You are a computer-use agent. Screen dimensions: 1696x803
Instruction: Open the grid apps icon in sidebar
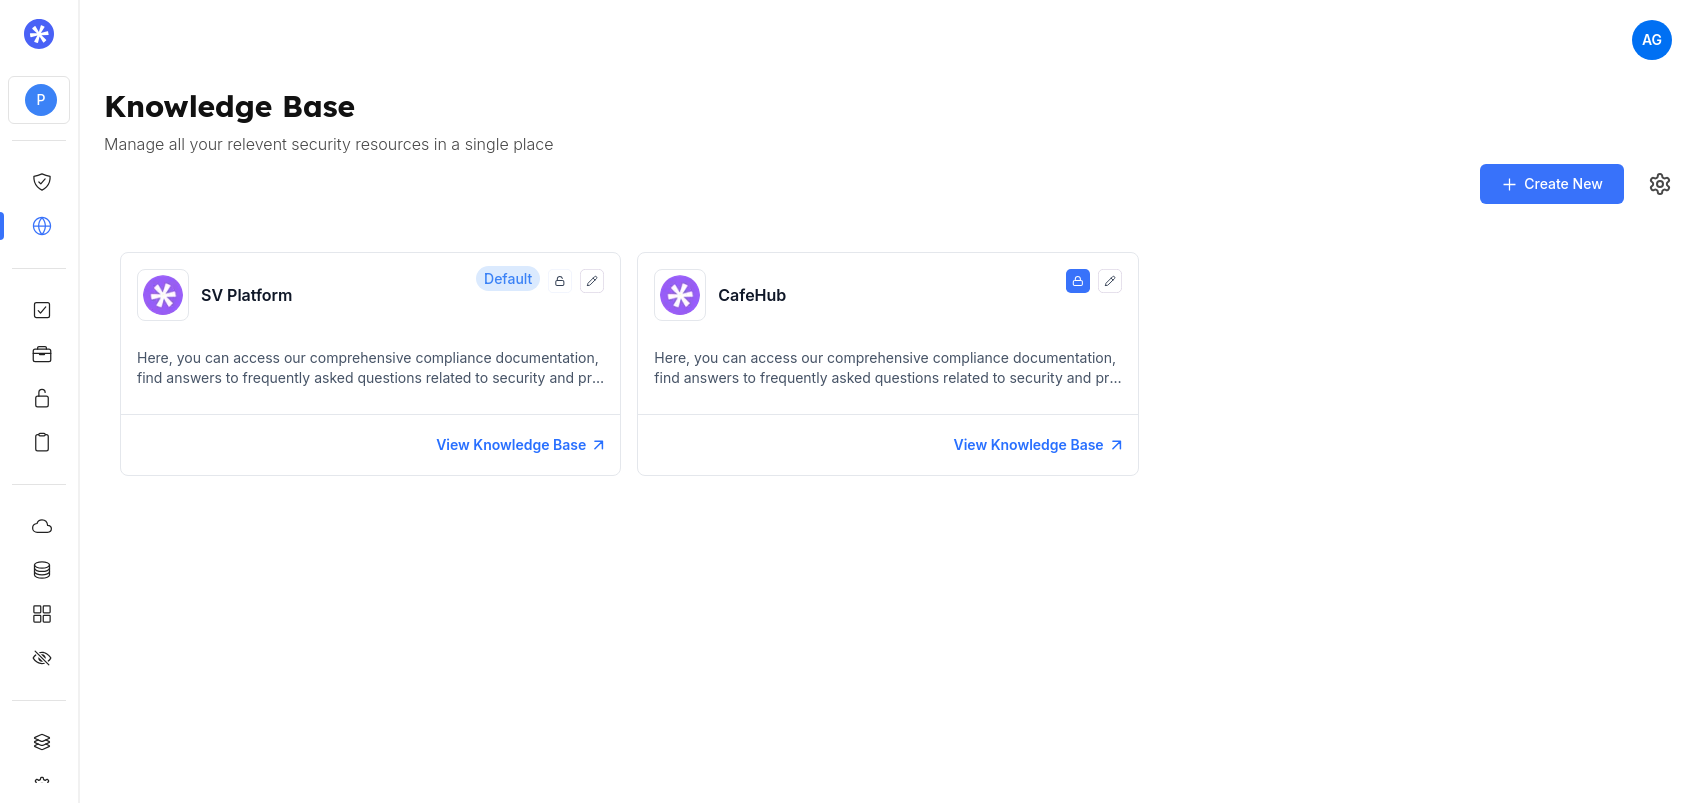point(42,614)
